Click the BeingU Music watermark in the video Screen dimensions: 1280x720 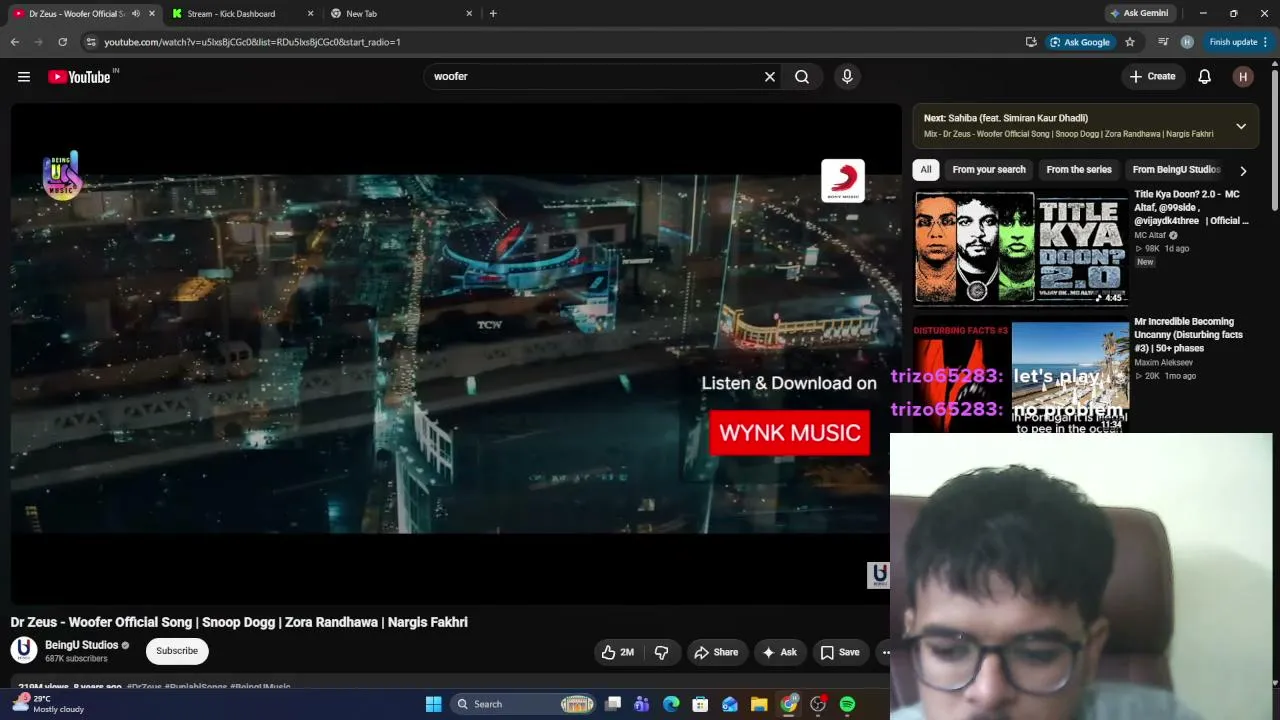[x=61, y=175]
